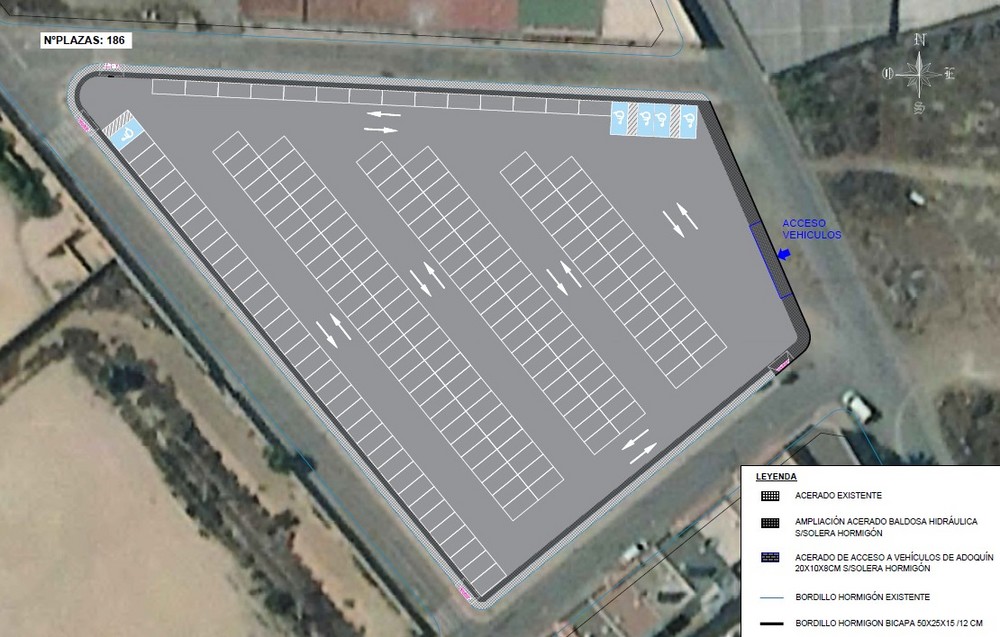Click the Nº PLAZAS: 186 label
This screenshot has height=637, width=1000.
click(x=85, y=40)
